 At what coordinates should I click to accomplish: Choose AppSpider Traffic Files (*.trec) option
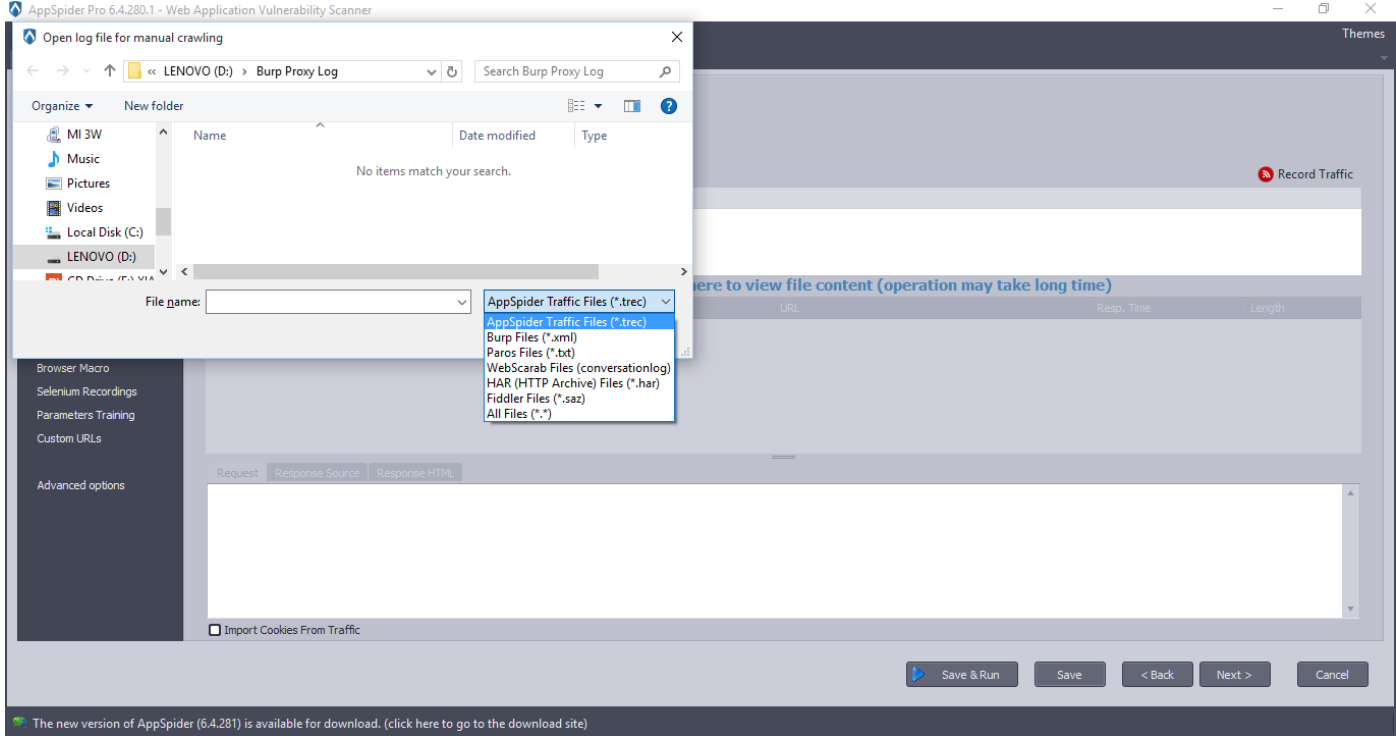click(579, 322)
